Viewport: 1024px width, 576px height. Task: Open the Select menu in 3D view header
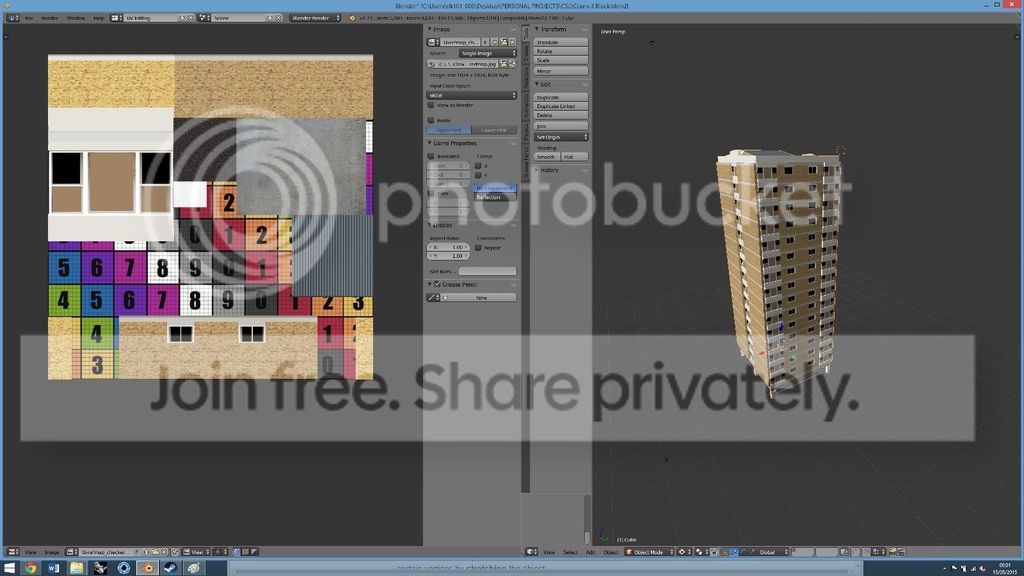click(x=570, y=552)
